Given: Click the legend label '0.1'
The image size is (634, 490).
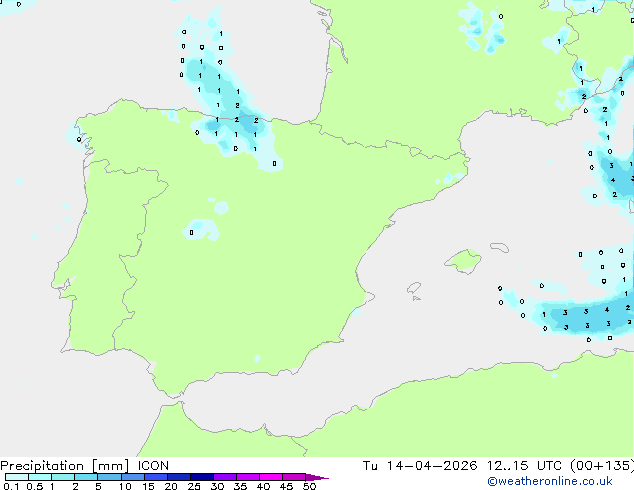Looking at the screenshot, I should [11, 486].
